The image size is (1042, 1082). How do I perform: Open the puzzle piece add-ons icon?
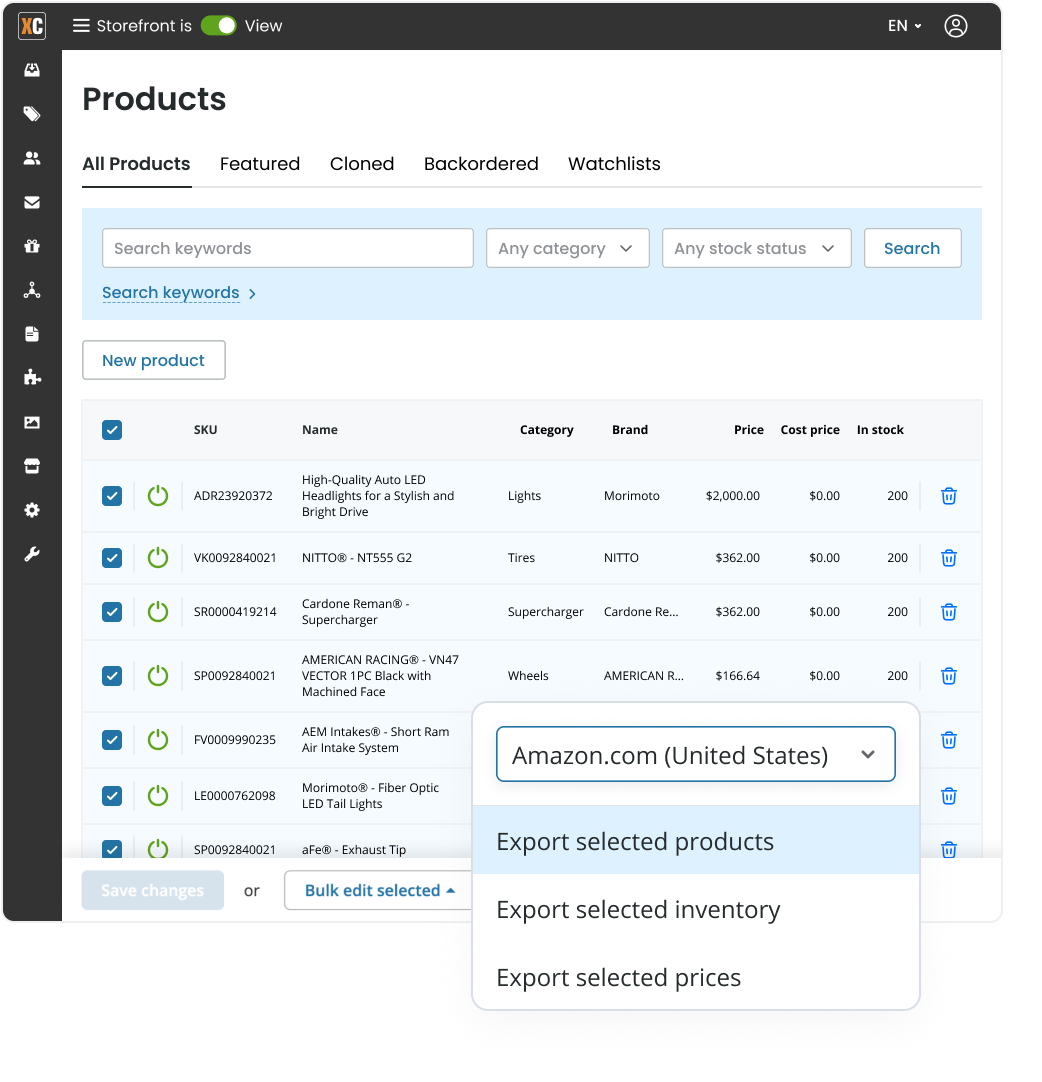[32, 377]
